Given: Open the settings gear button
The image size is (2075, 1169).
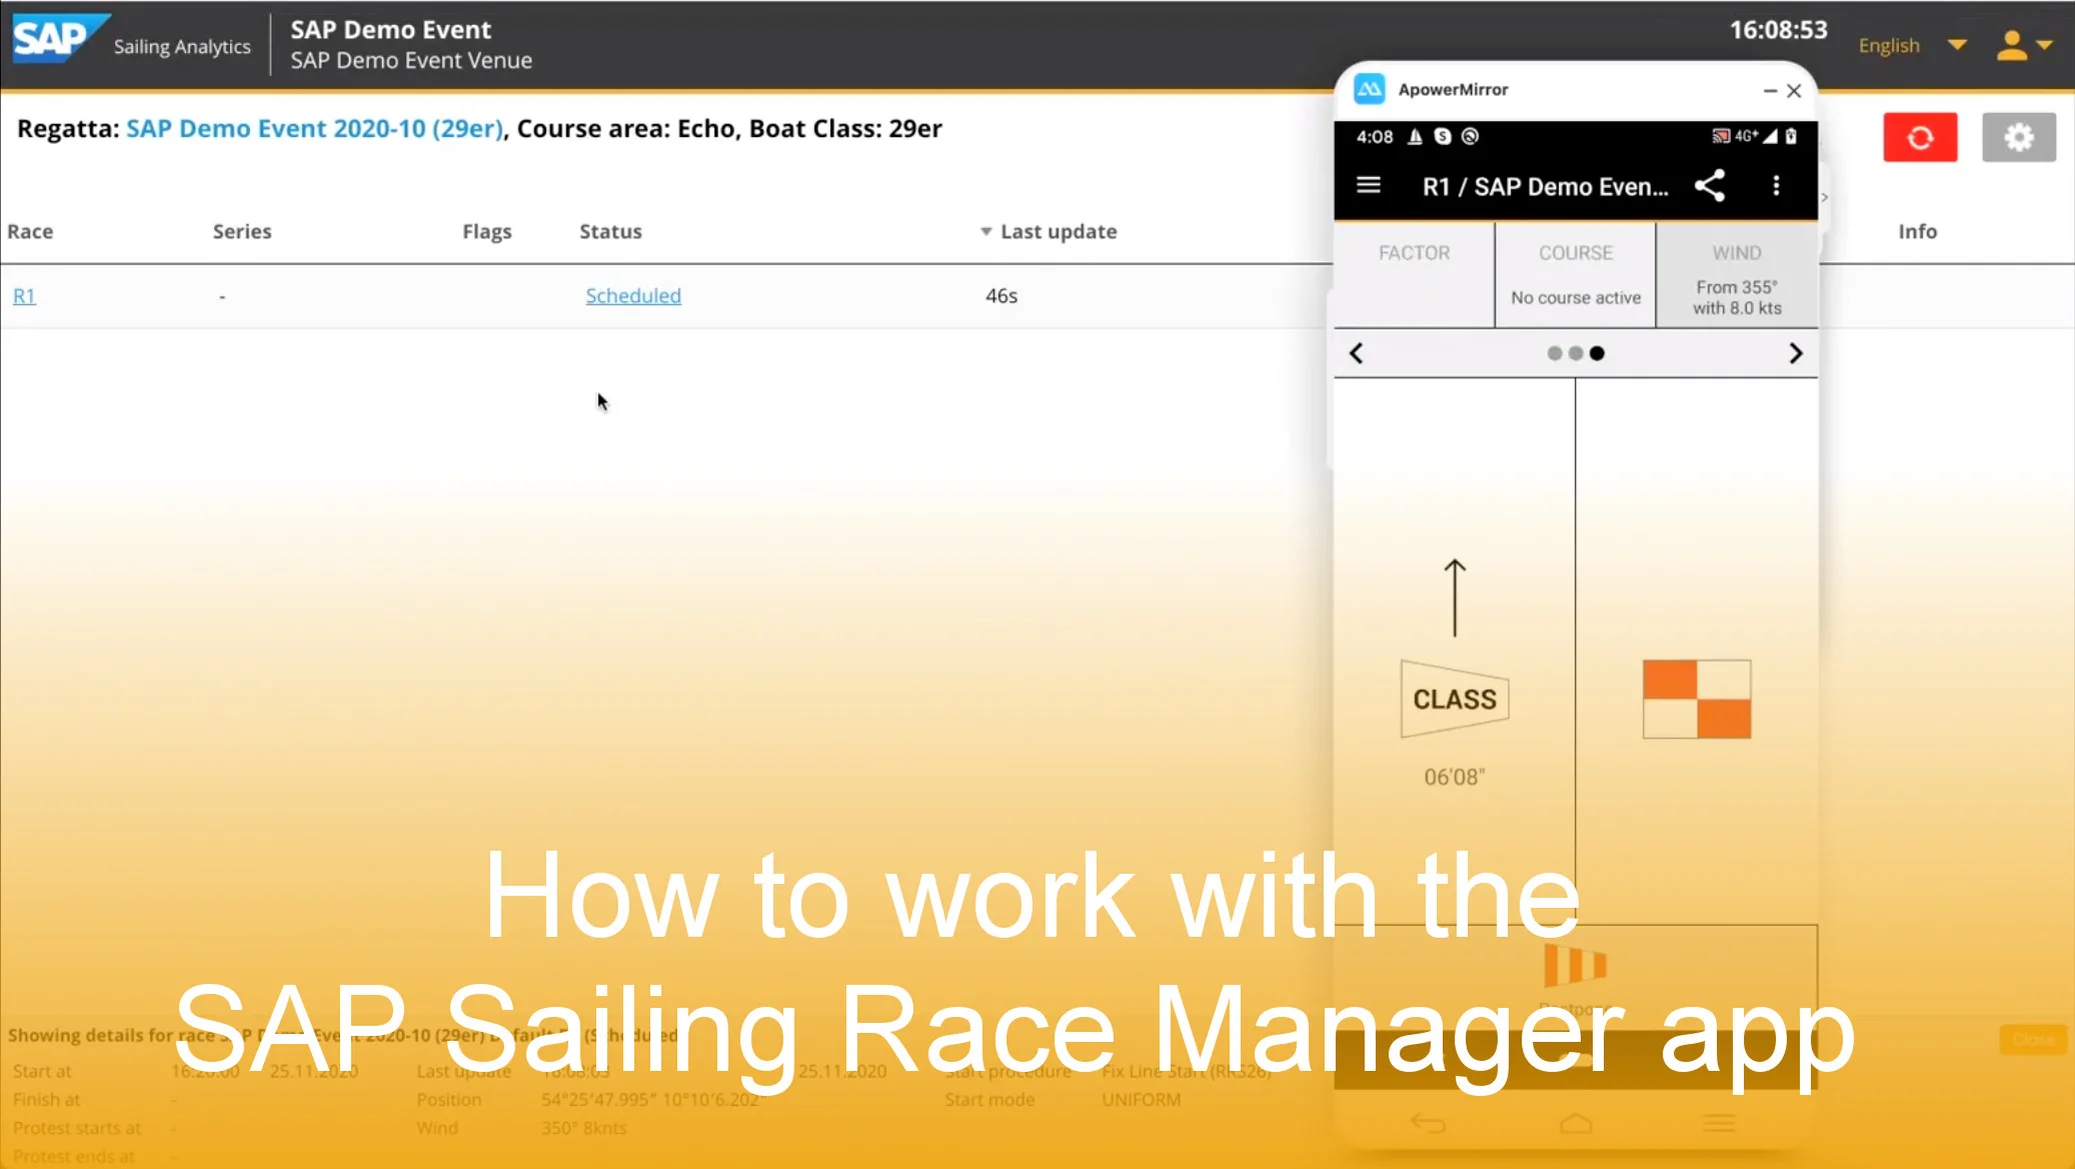Looking at the screenshot, I should coord(2018,137).
